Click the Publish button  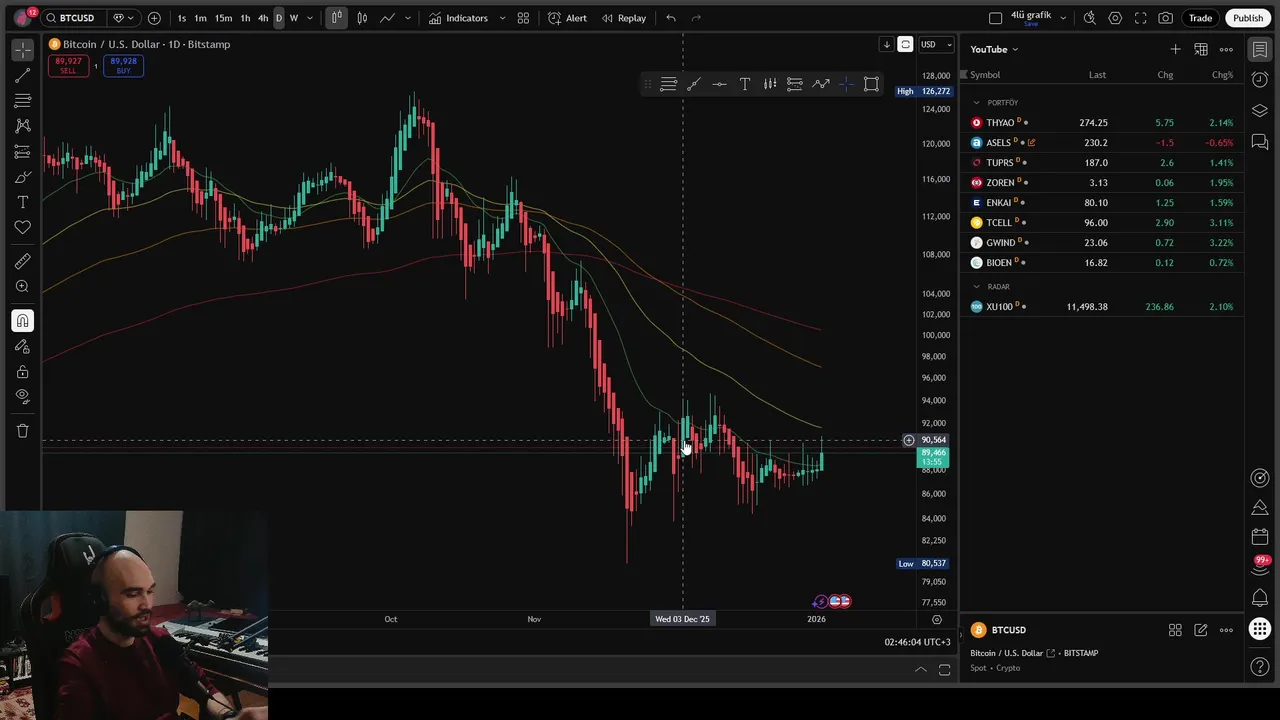tap(1247, 18)
